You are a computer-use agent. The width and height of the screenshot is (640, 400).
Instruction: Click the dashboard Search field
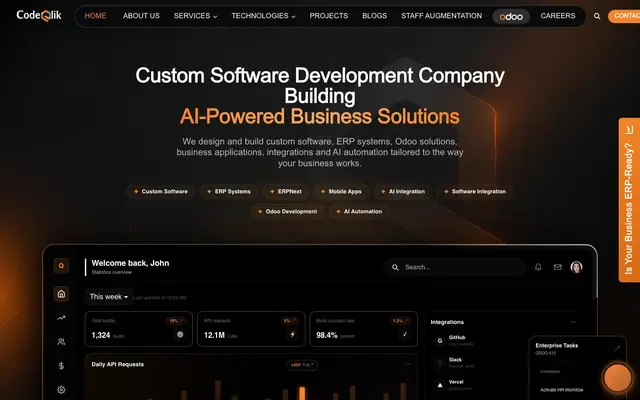tap(455, 267)
